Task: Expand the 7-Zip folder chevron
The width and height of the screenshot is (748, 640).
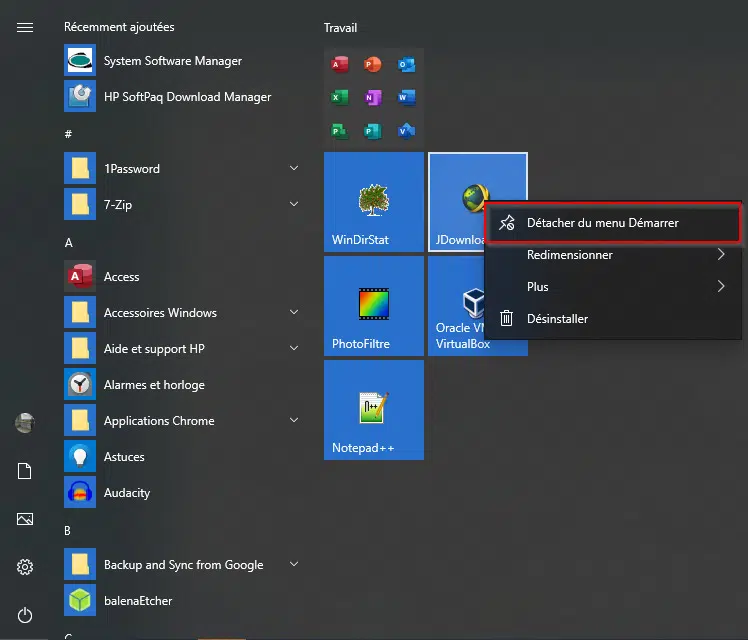Action: (294, 204)
